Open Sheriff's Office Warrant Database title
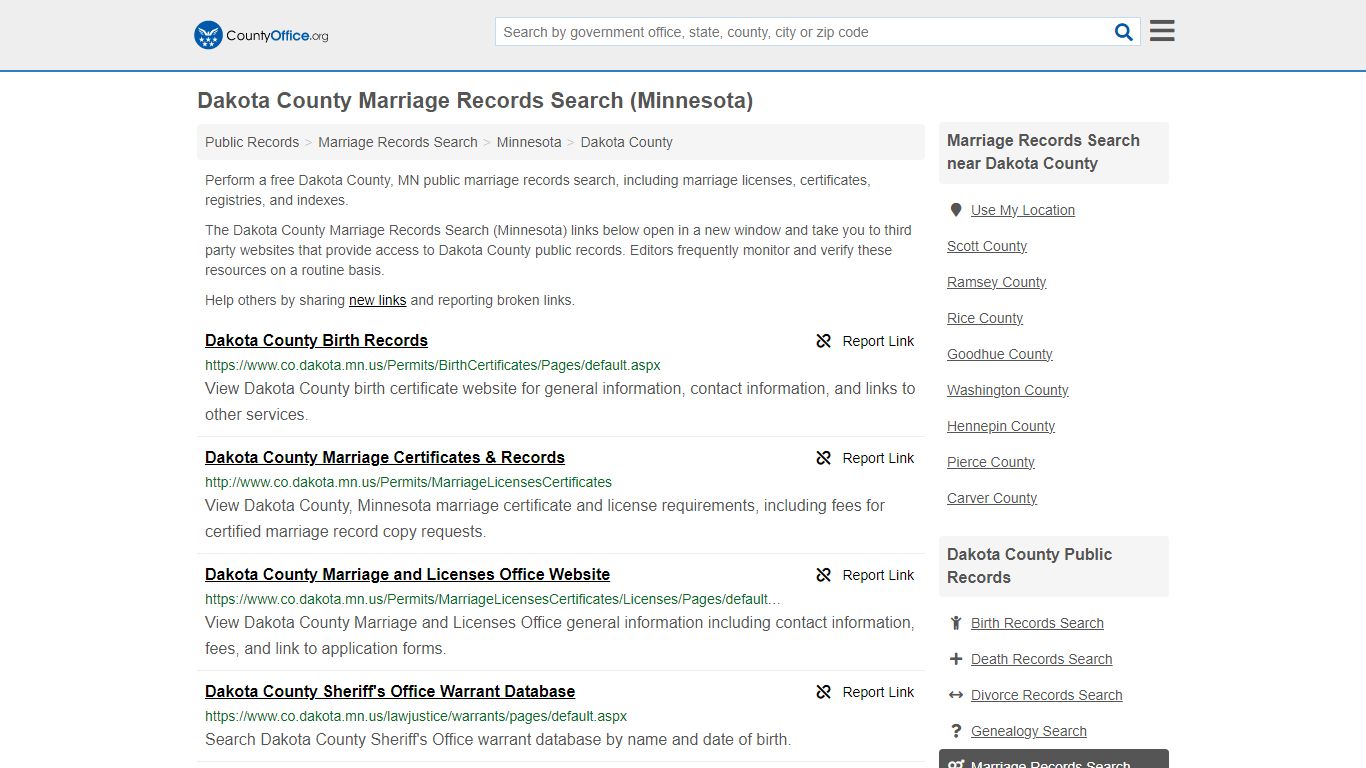Viewport: 1366px width, 768px height. coord(390,691)
